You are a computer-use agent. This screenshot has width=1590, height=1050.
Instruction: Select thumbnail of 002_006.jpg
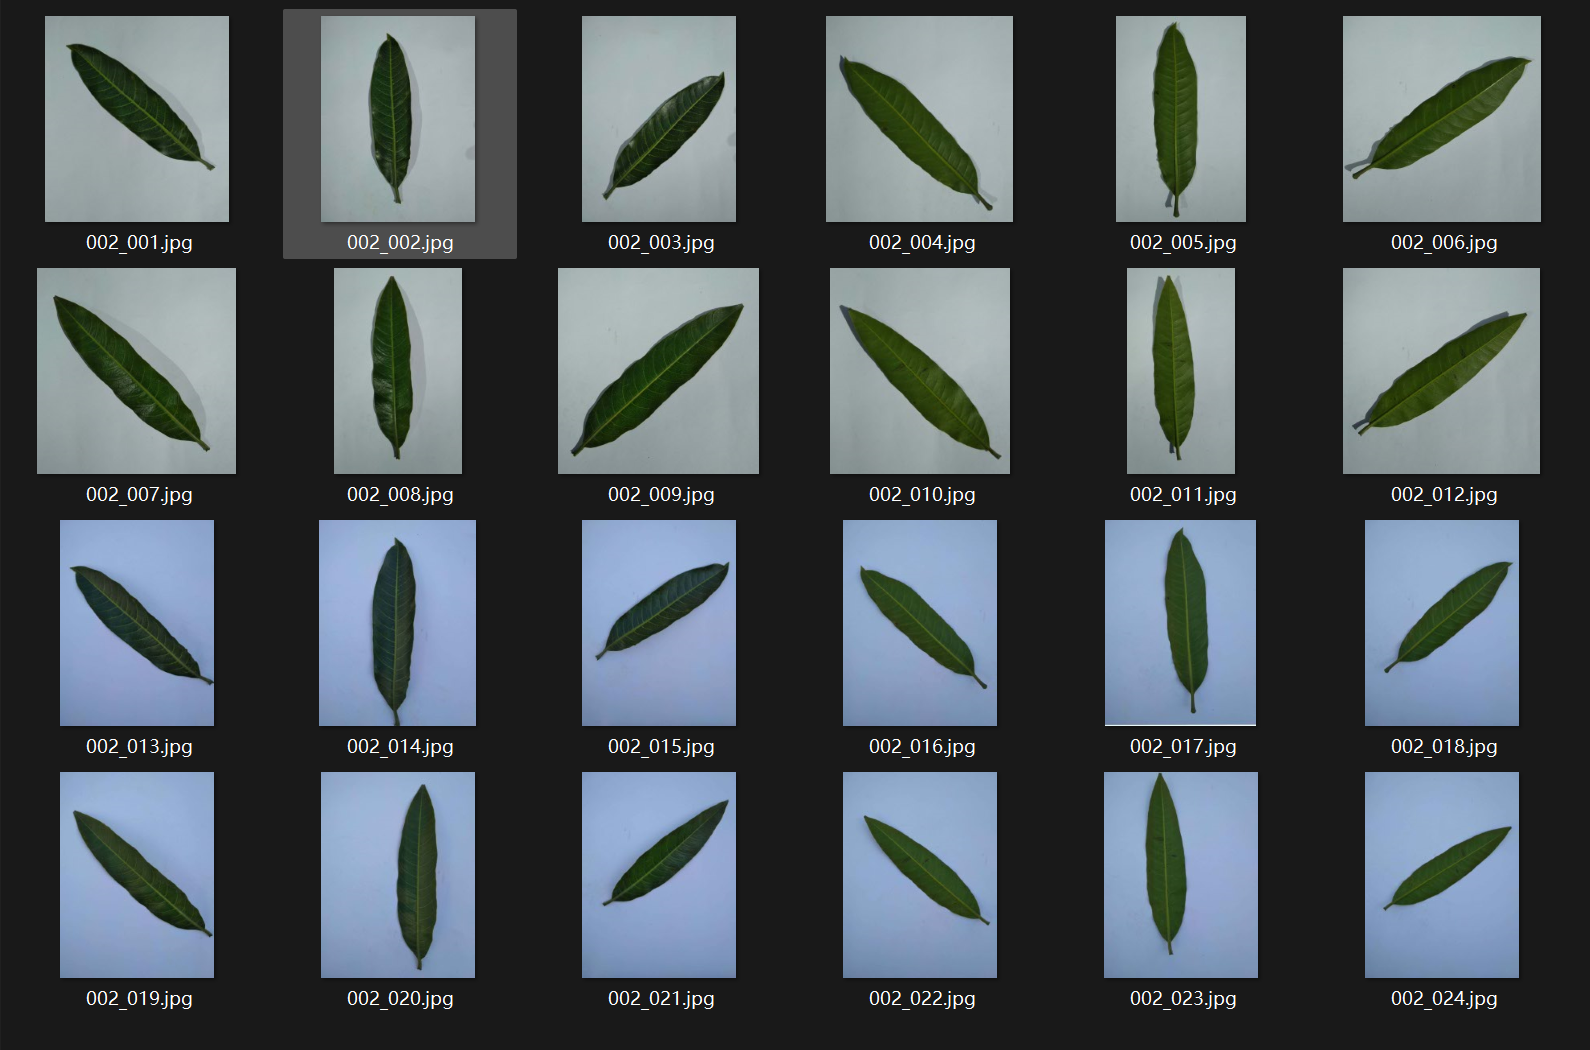[x=1442, y=119]
